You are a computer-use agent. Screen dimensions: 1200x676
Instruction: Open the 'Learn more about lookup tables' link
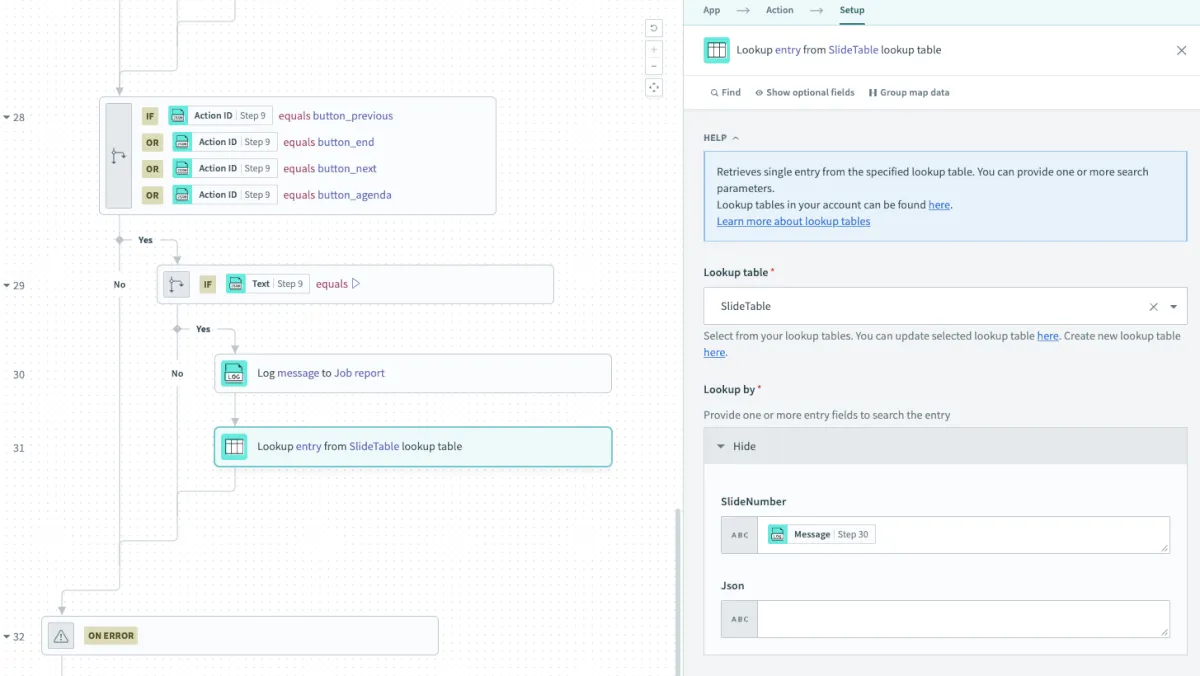(x=793, y=221)
